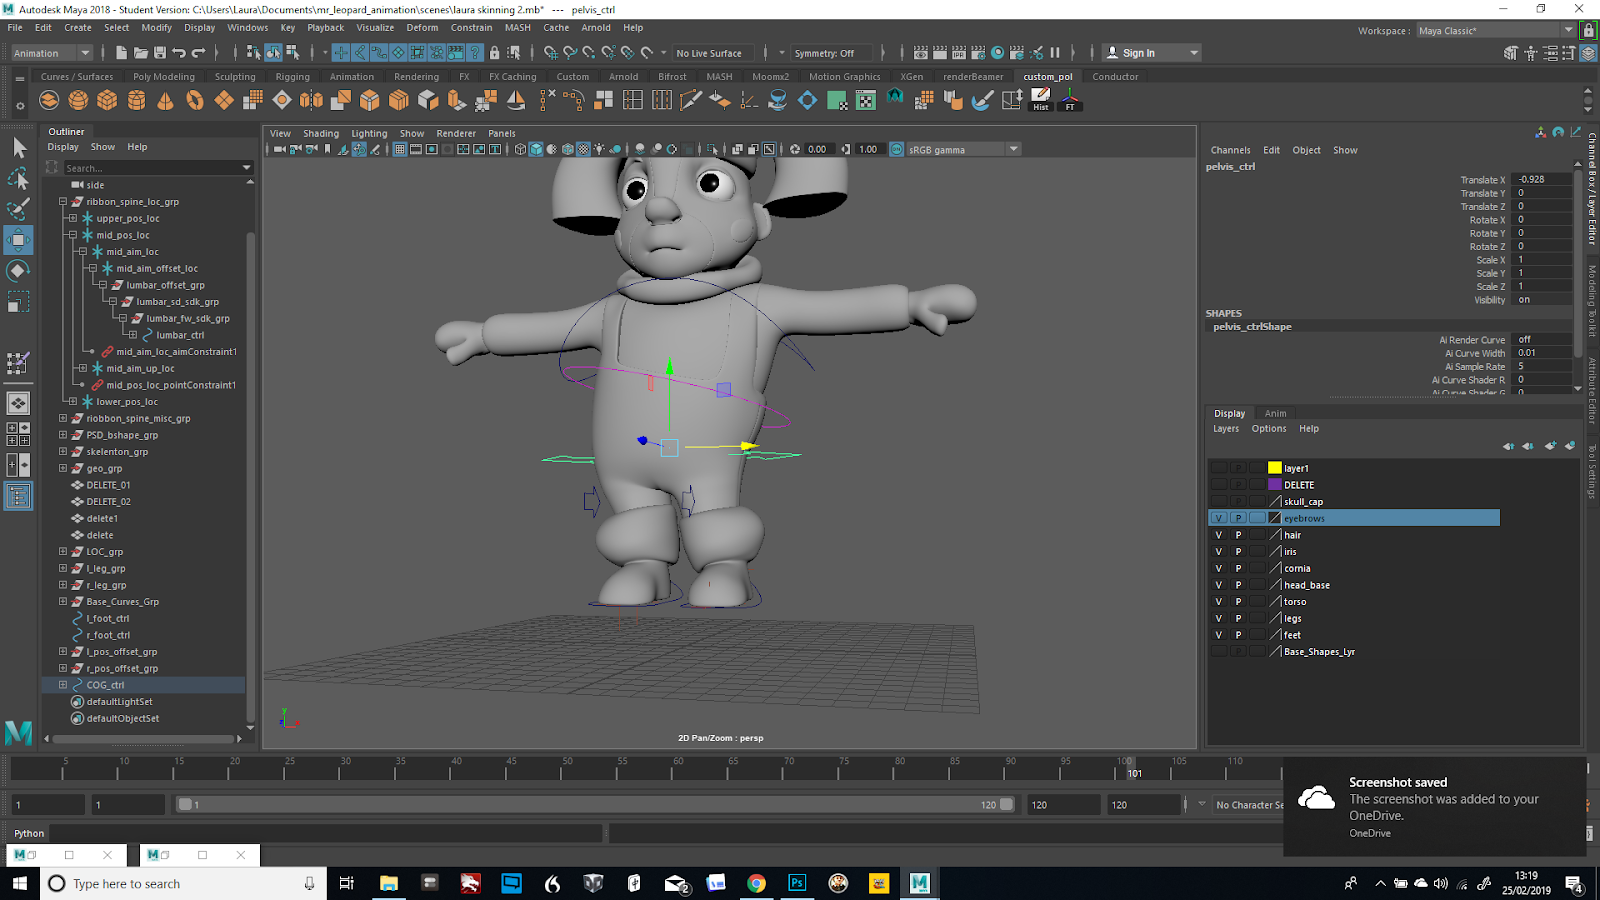Toggle playback P of head_base layer
1600x900 pixels.
1238,585
